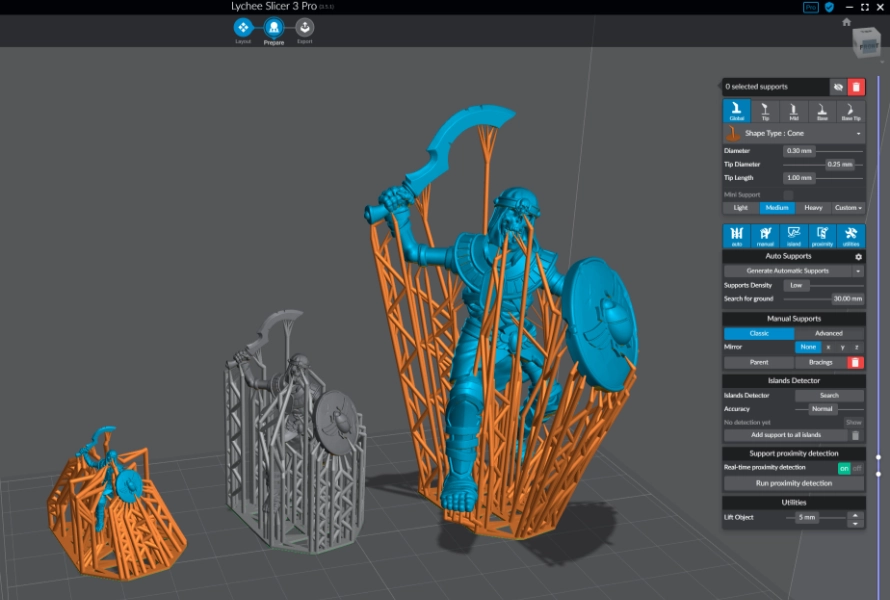Viewport: 890px width, 600px height.
Task: Expand Generate Automatic Supports options arrow
Action: (858, 271)
